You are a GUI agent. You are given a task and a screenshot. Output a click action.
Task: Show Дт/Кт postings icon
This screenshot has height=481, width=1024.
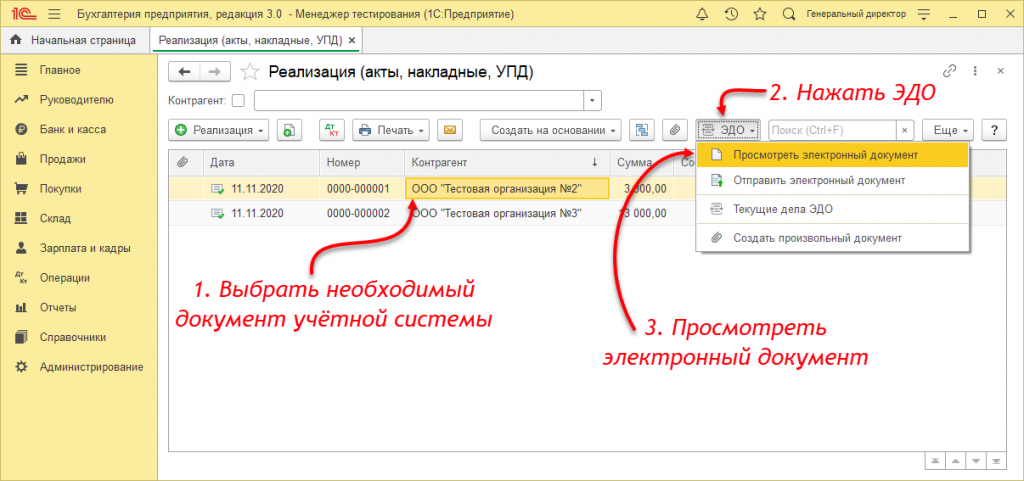coord(331,130)
